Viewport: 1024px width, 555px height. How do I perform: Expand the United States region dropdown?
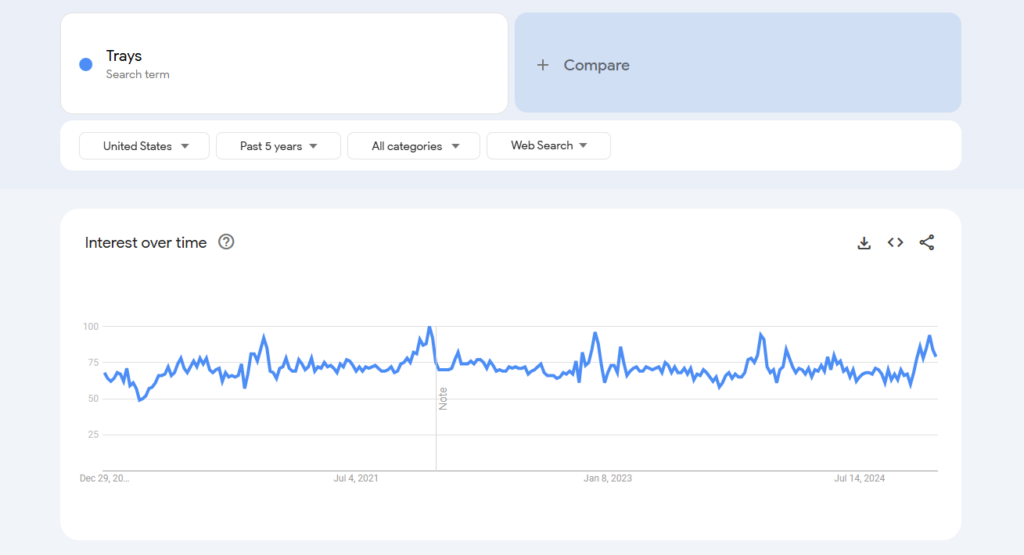144,146
